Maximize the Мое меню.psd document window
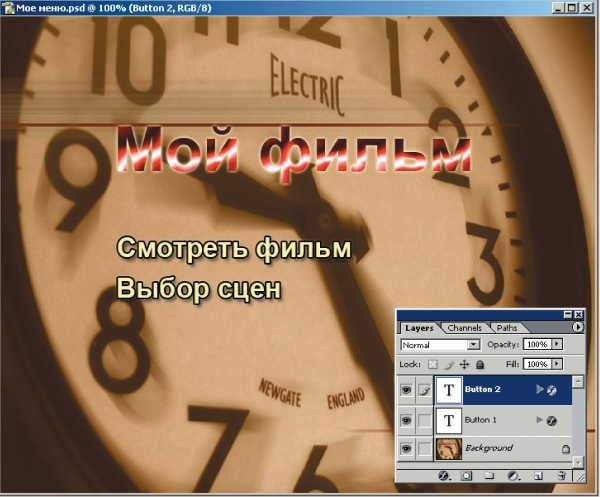600x497 pixels. click(571, 7)
